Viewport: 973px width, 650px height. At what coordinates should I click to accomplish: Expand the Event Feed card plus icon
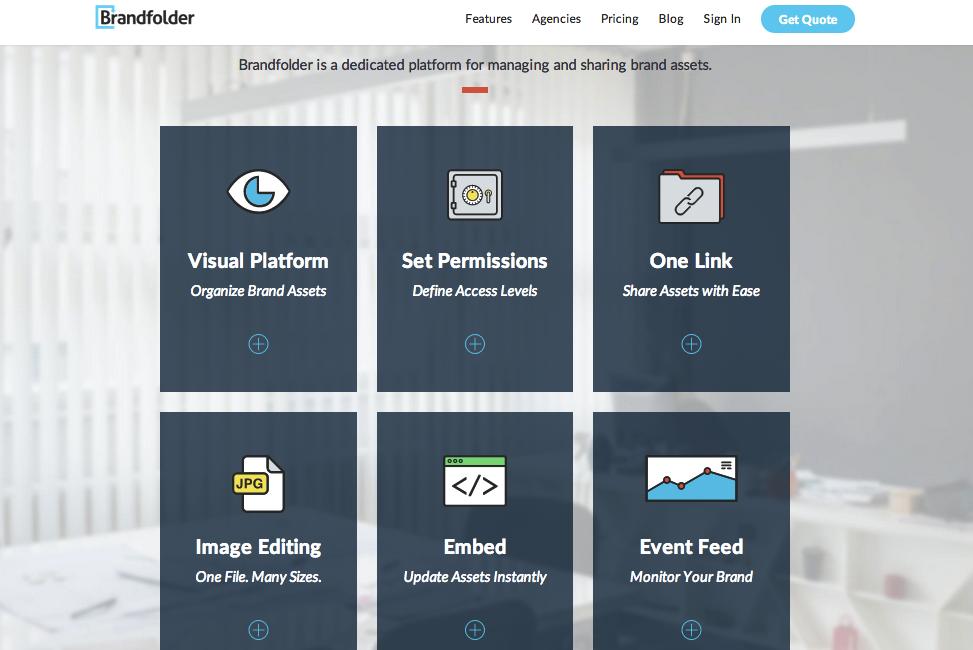(691, 630)
